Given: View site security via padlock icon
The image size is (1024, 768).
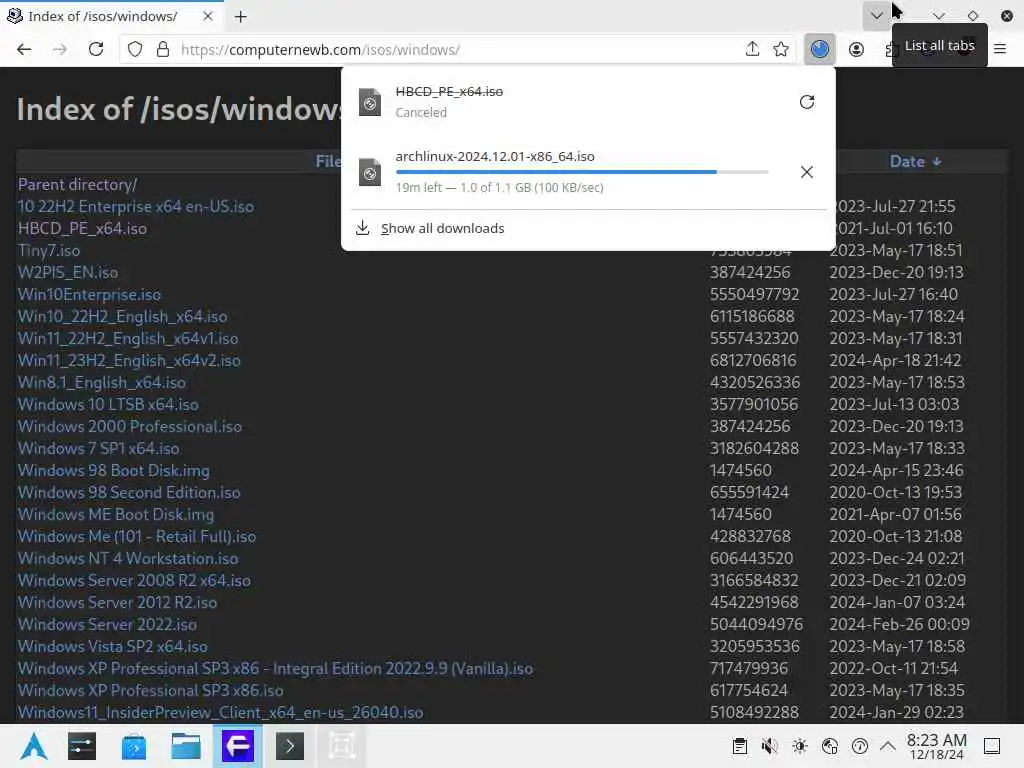Looking at the screenshot, I should point(163,50).
